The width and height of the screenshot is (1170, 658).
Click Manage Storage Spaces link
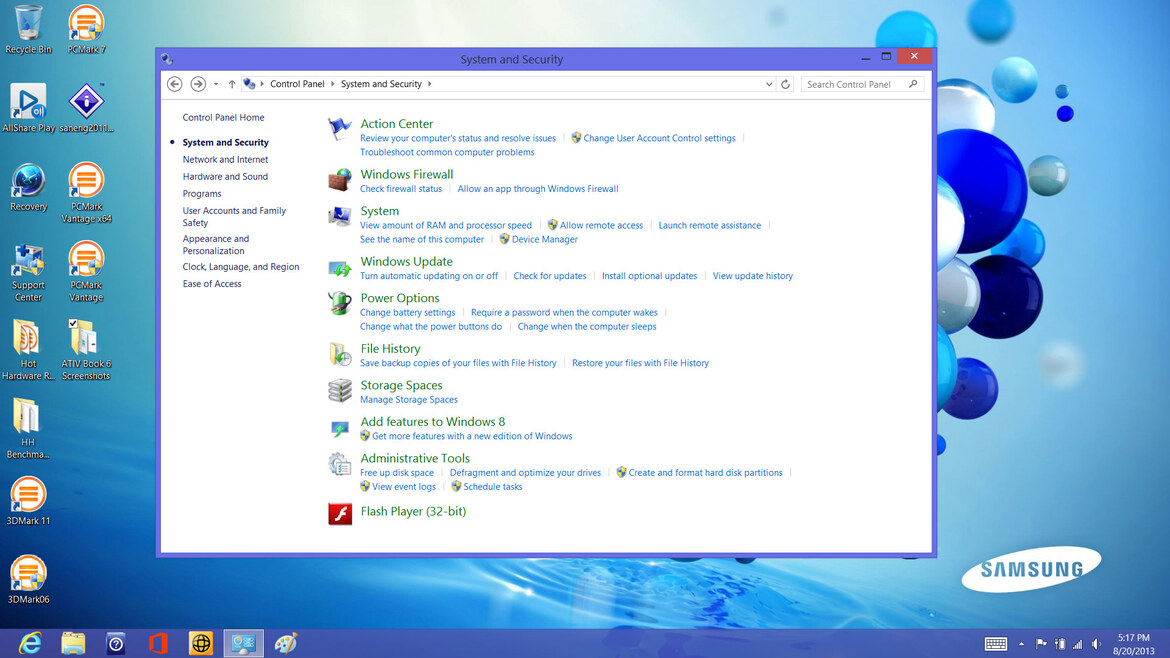[x=409, y=400]
